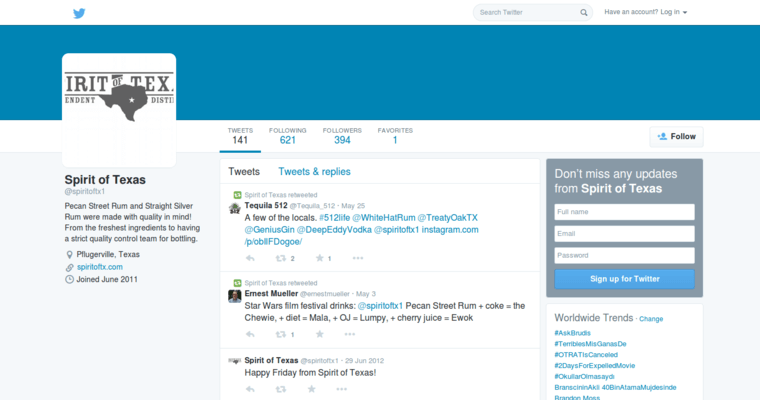760x400 pixels.
Task: Click the search magnifier icon
Action: tap(584, 13)
